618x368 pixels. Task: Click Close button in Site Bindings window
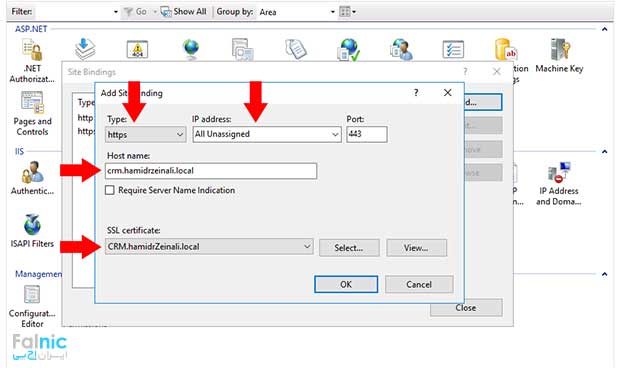point(466,308)
